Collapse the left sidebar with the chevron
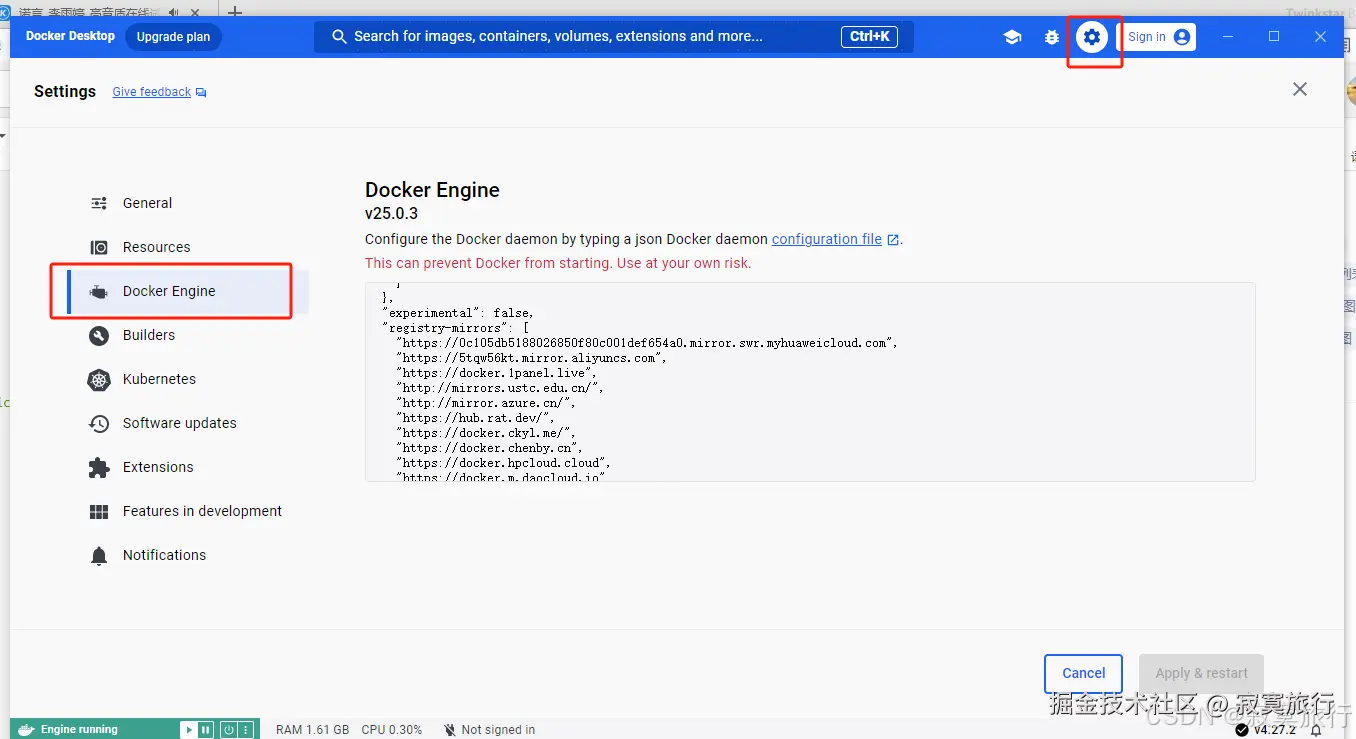This screenshot has height=739, width=1356. tap(3, 136)
